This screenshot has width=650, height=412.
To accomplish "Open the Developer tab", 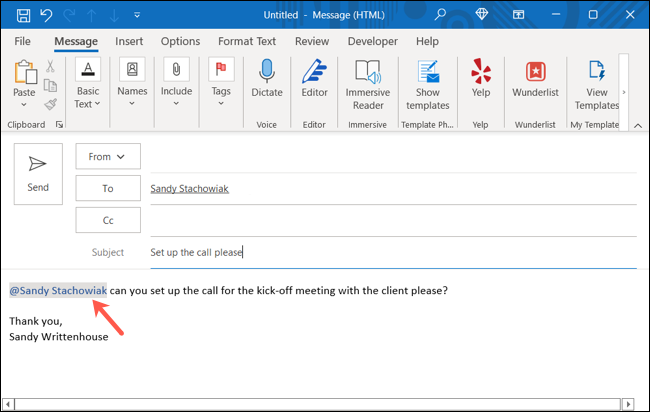I will (x=372, y=41).
